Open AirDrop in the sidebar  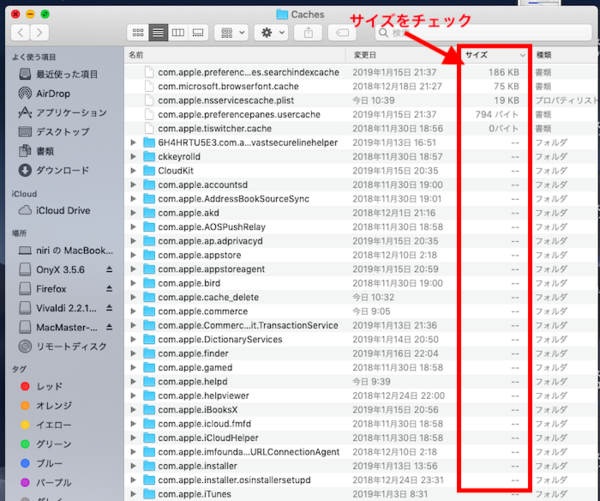click(x=45, y=93)
